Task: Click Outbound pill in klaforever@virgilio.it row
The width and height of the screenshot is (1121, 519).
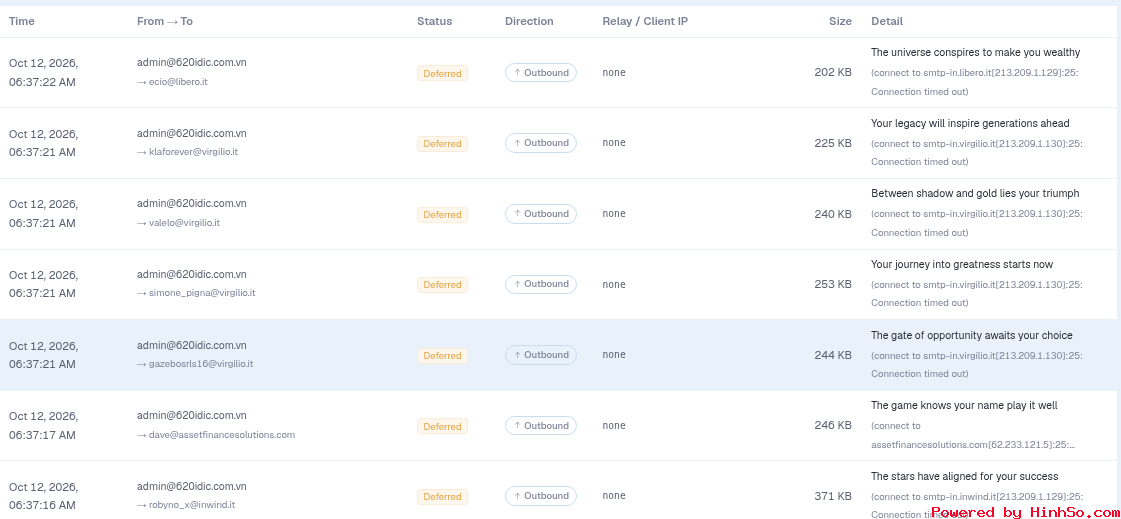Action: (541, 143)
